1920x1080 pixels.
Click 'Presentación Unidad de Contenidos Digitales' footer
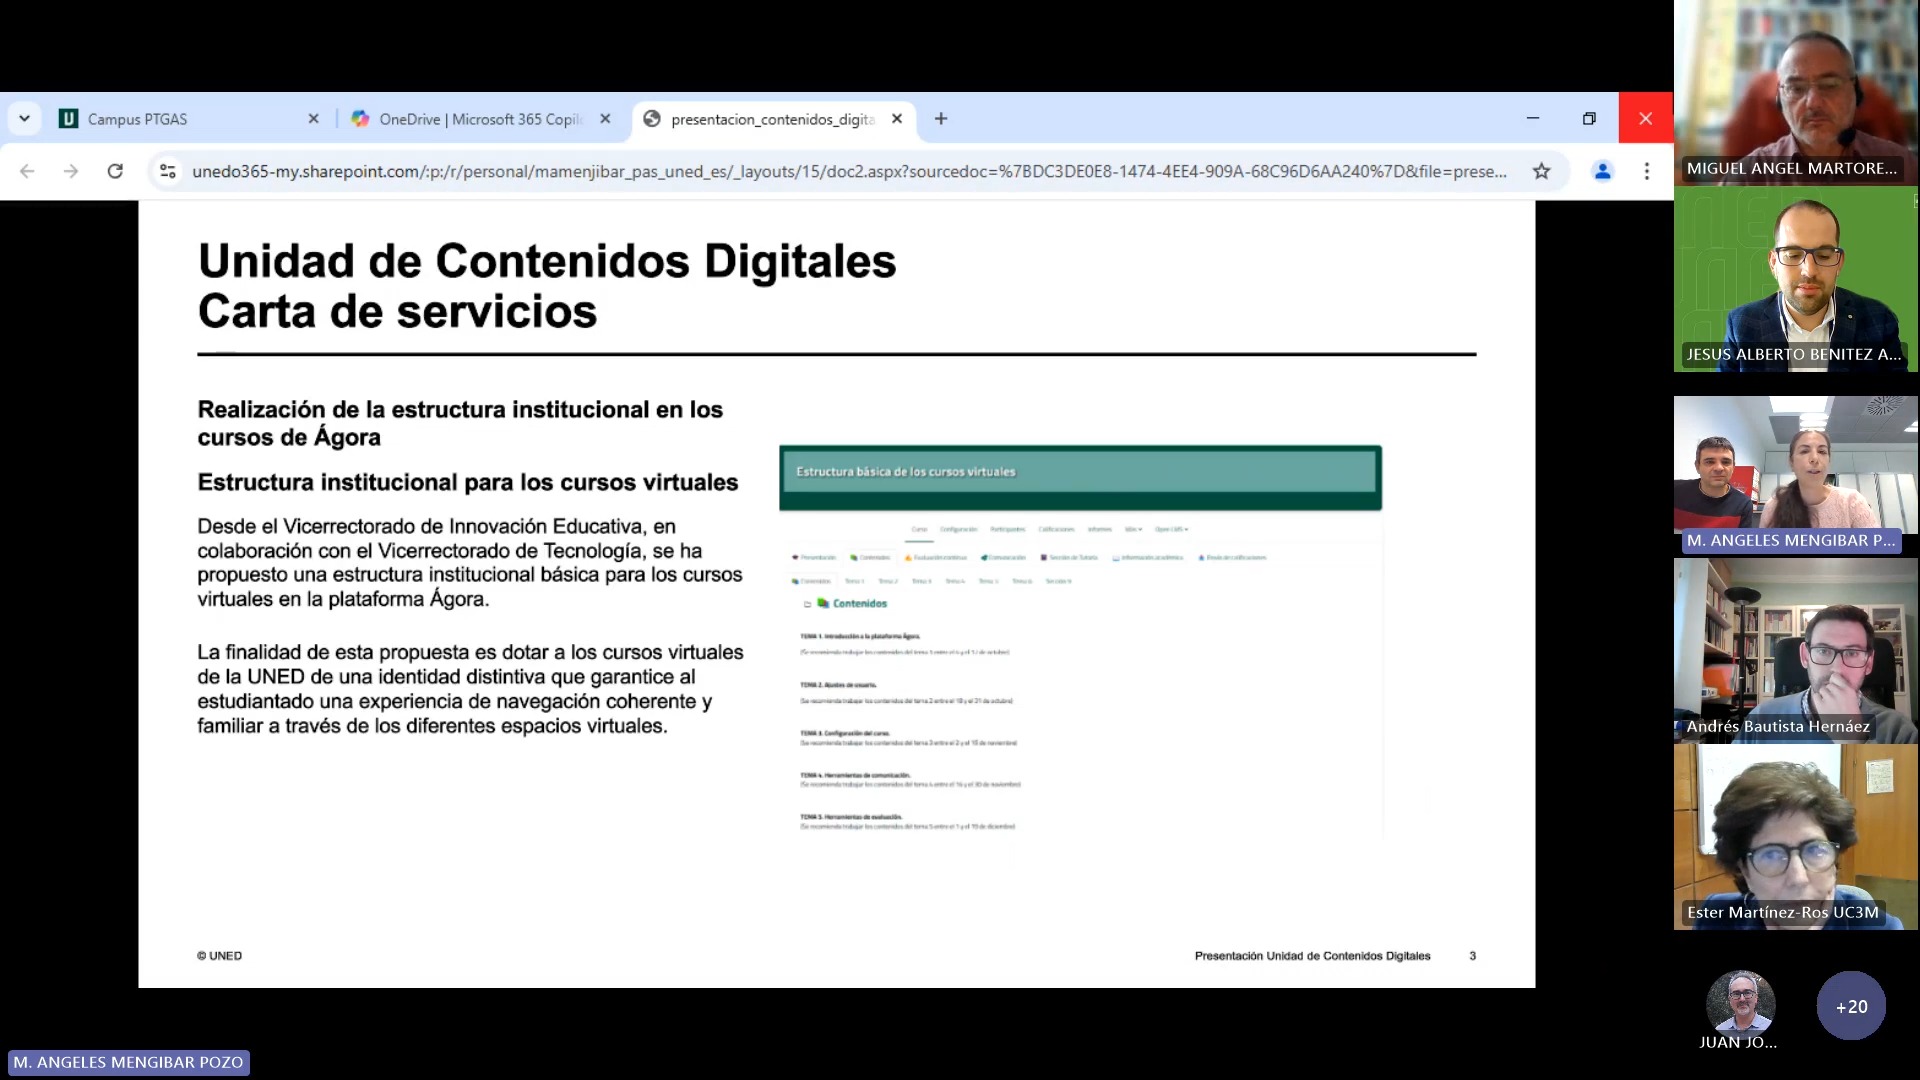tap(1312, 956)
